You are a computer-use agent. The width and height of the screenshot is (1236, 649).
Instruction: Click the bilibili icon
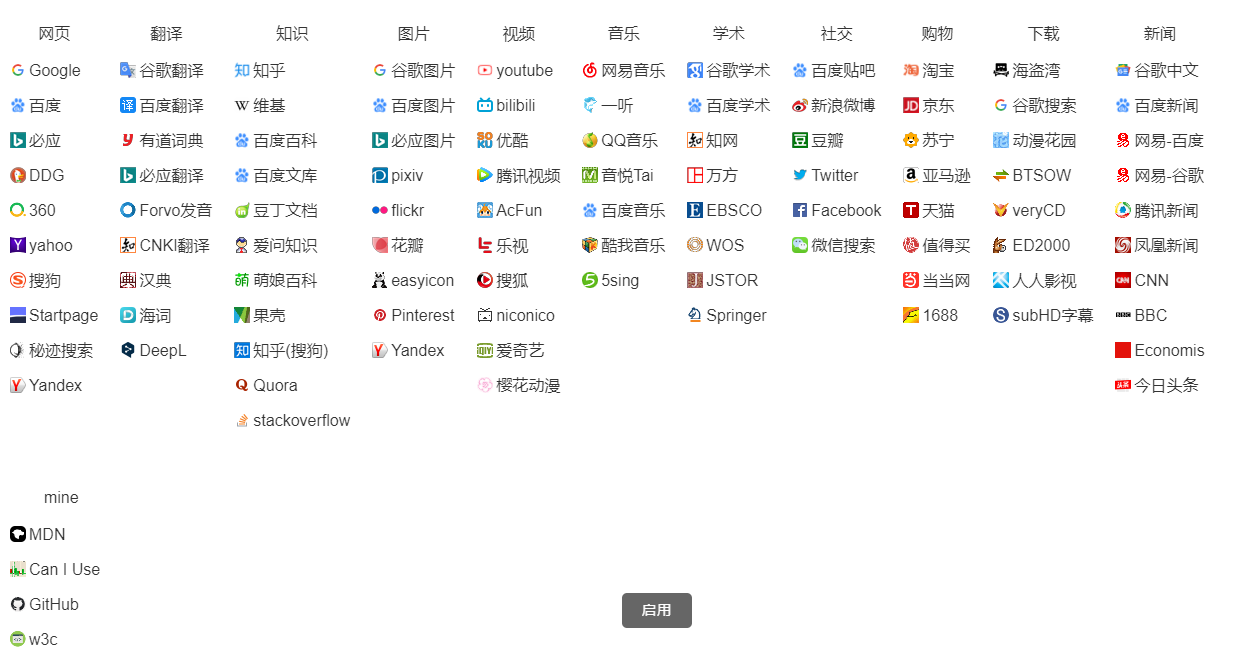pyautogui.click(x=485, y=106)
